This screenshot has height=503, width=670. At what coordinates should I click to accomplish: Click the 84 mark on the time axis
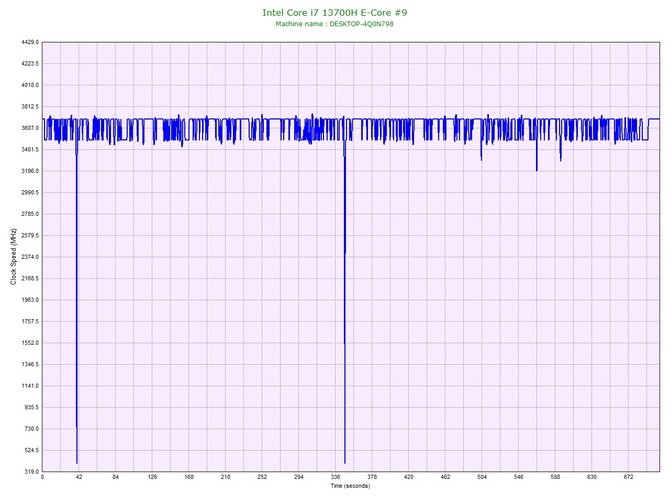115,477
